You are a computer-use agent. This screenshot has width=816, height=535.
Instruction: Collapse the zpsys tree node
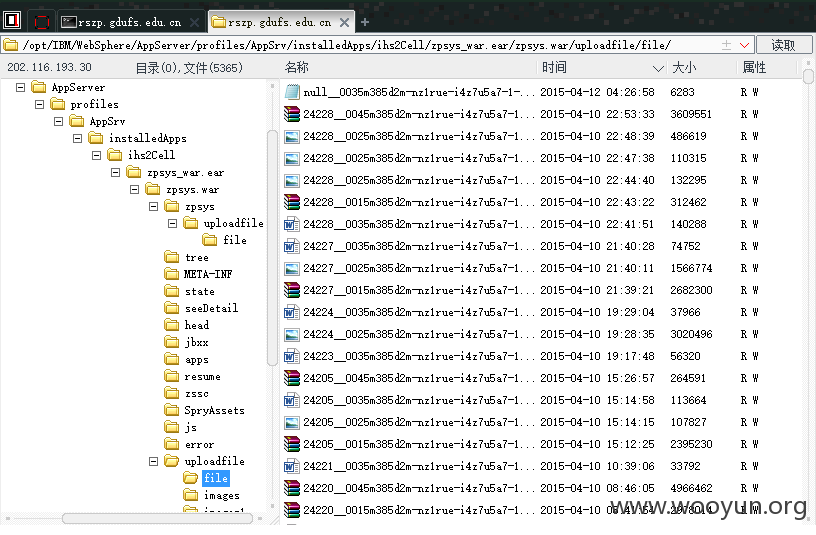(x=154, y=207)
